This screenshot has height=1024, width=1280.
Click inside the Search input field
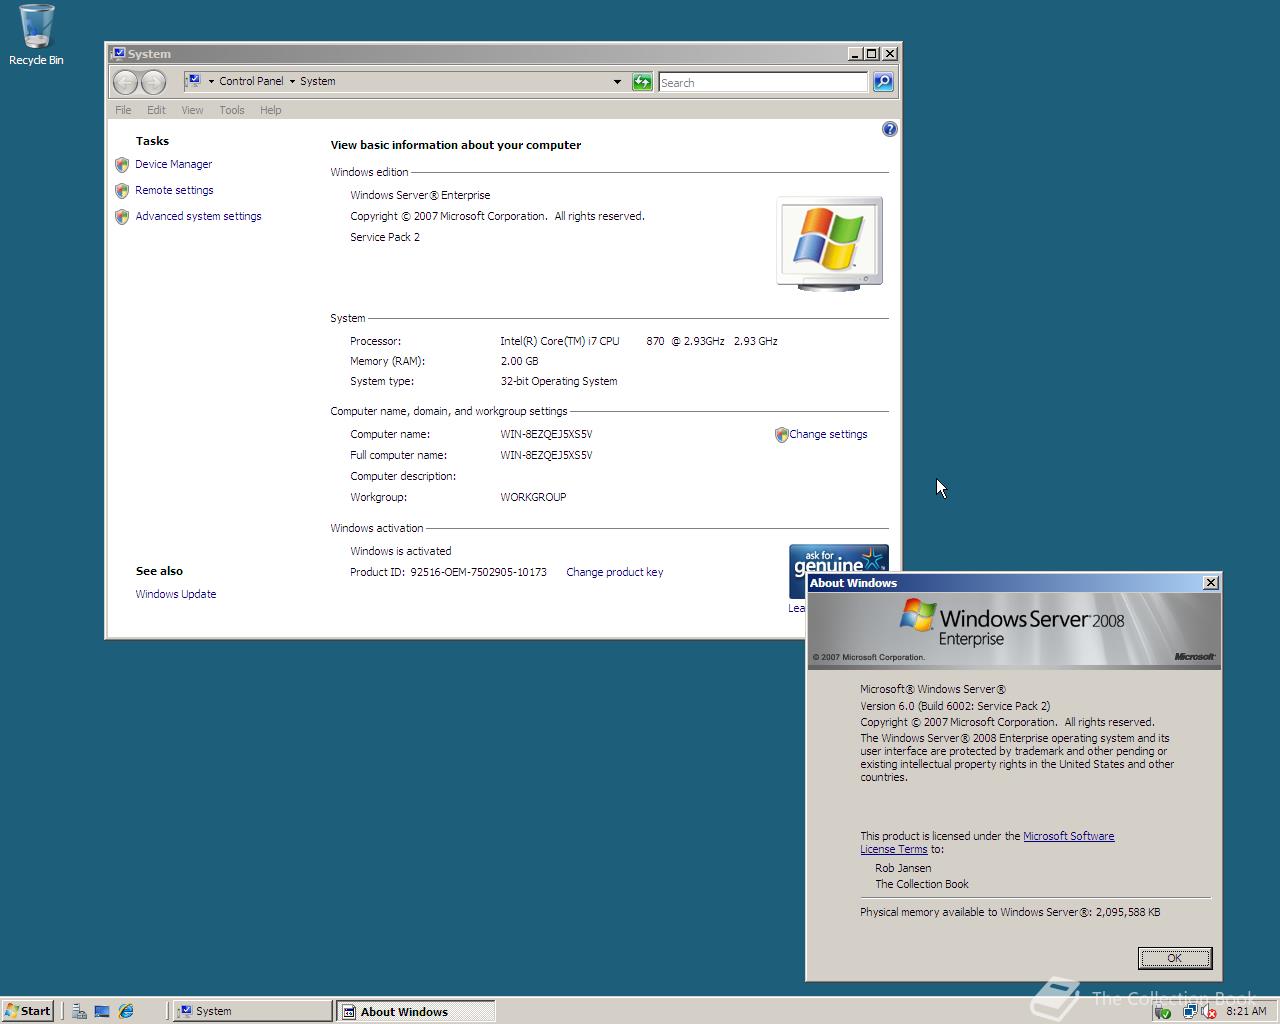point(762,82)
